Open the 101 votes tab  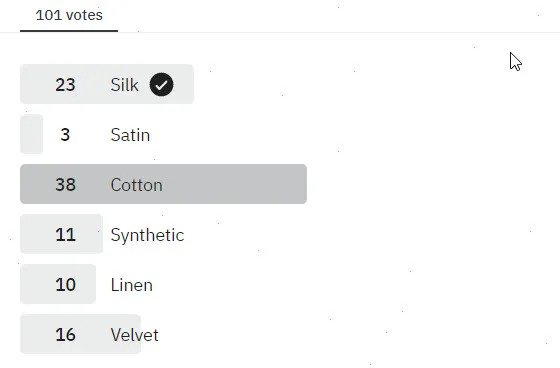tap(69, 15)
